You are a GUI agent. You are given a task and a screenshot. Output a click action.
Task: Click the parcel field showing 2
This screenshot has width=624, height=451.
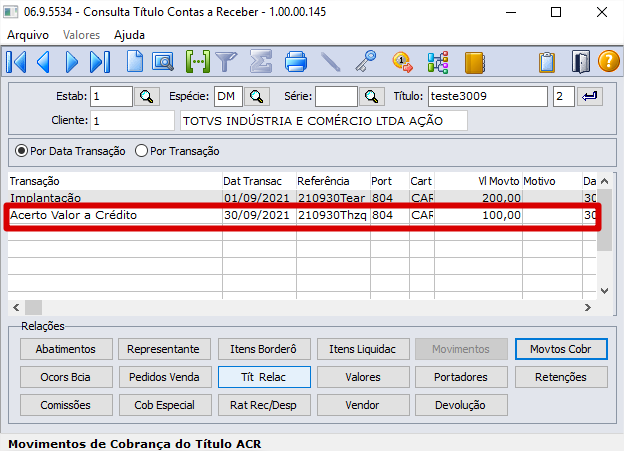click(564, 96)
